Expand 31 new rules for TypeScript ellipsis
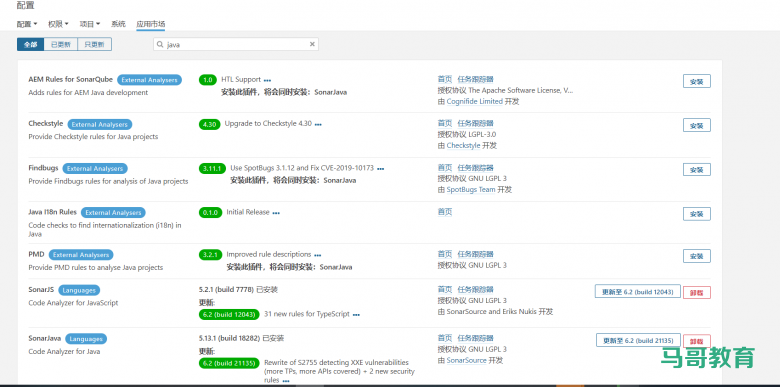 click(356, 315)
